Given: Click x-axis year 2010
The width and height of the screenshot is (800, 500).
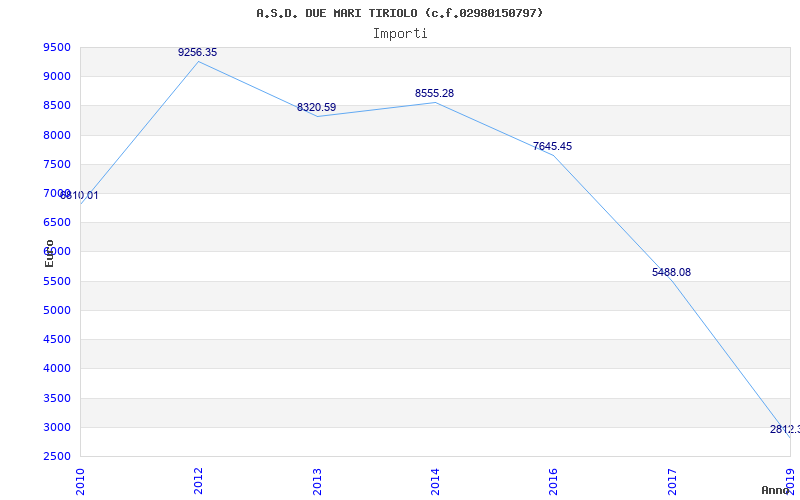Looking at the screenshot, I should [x=80, y=482].
